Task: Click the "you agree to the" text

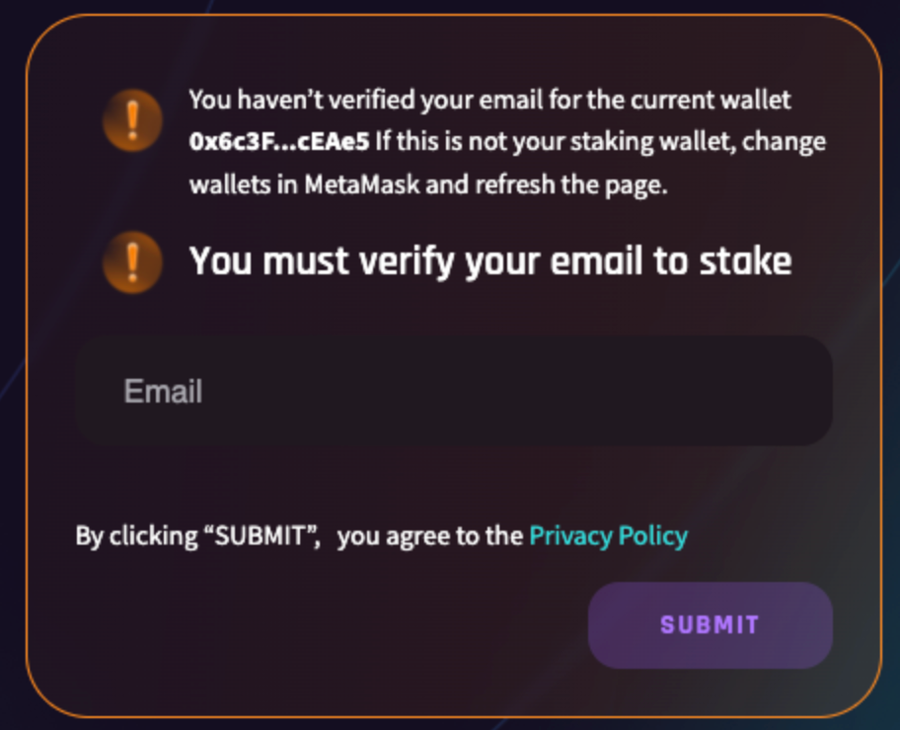Action: (430, 536)
